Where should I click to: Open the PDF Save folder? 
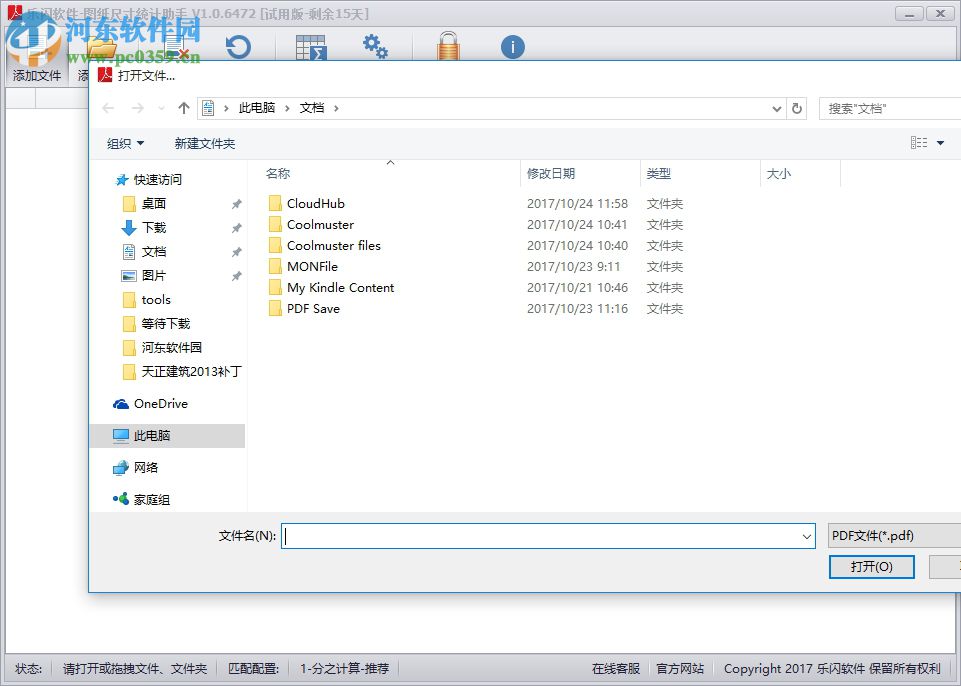(312, 308)
